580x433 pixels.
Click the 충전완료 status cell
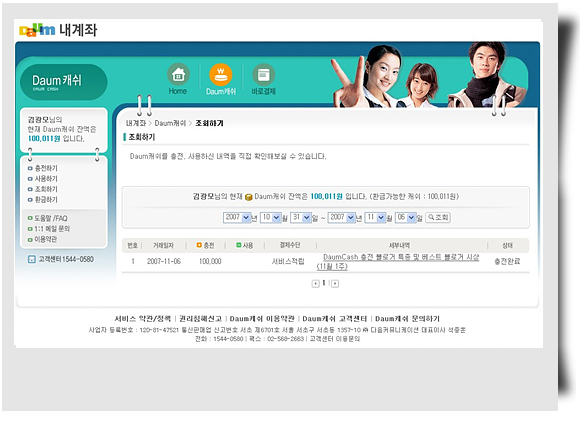click(507, 261)
